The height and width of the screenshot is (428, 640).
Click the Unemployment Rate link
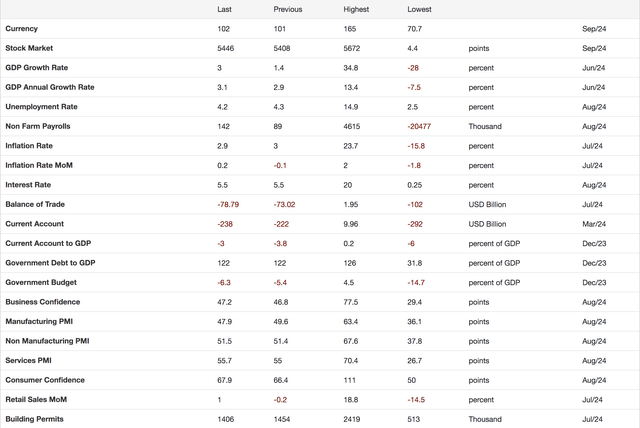pos(41,107)
